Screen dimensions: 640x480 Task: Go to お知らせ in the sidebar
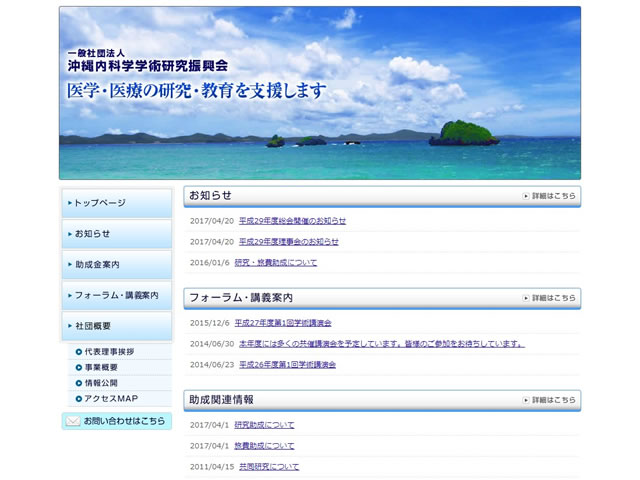117,234
